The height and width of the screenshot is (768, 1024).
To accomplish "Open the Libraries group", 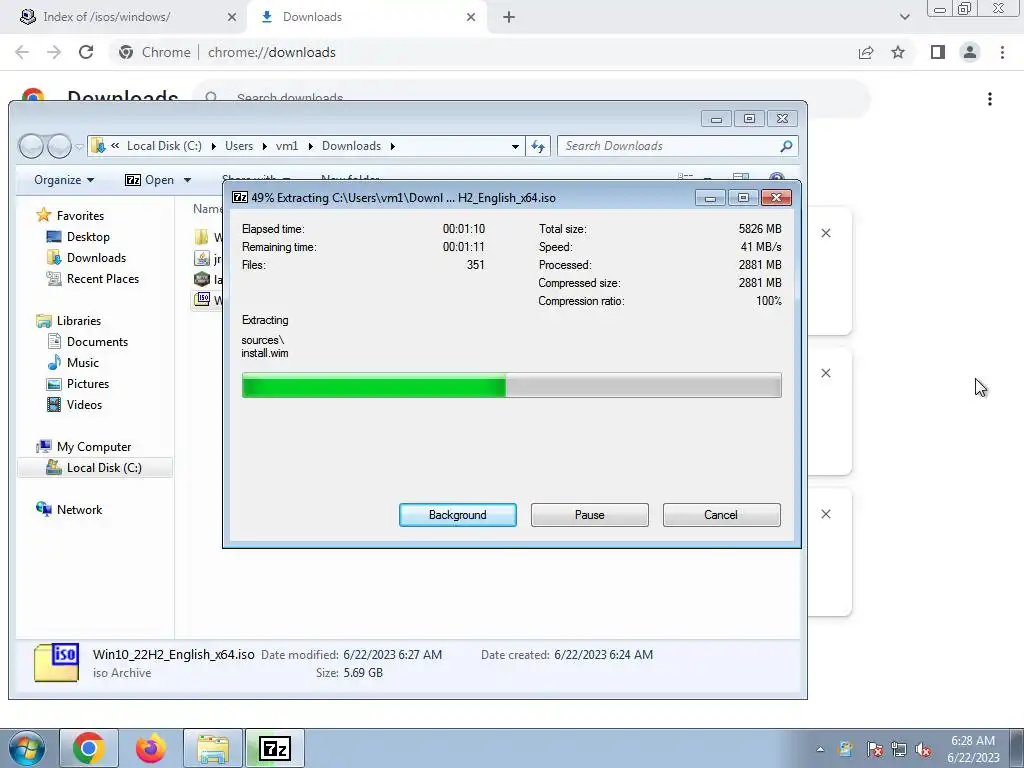I will coord(69,321).
